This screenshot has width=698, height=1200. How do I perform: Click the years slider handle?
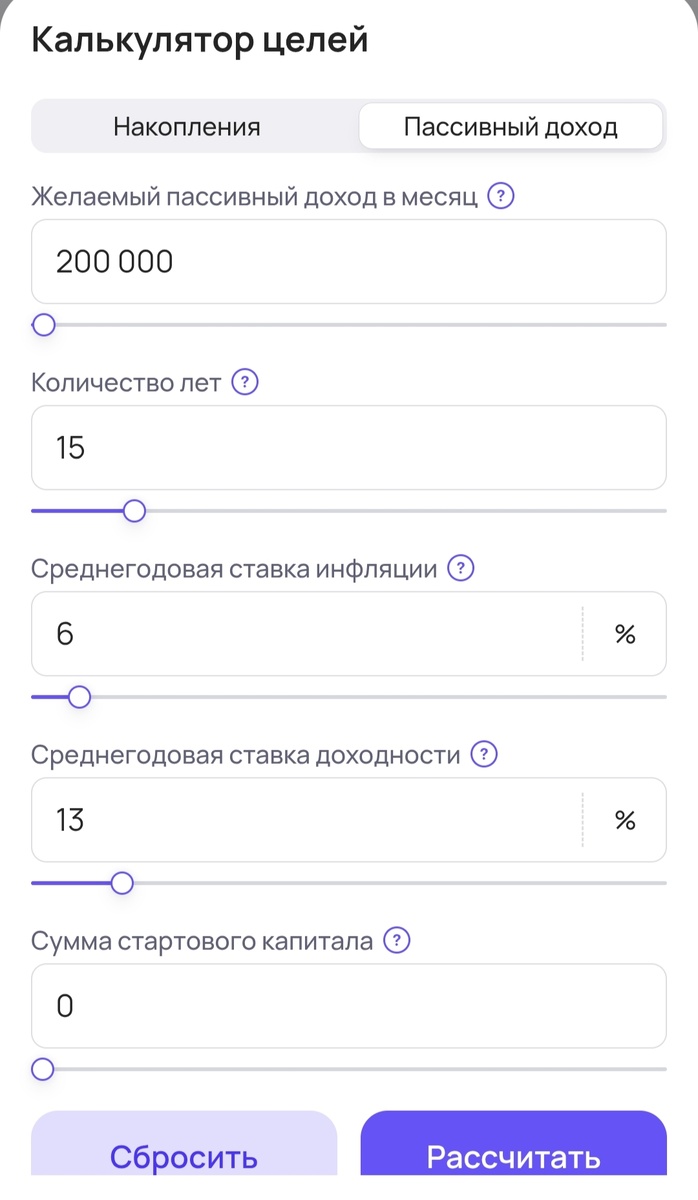click(135, 510)
